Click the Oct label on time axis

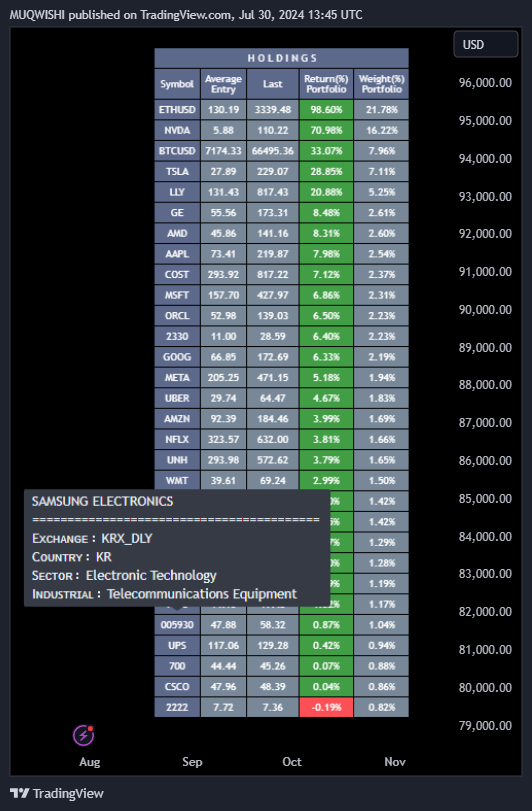point(292,761)
